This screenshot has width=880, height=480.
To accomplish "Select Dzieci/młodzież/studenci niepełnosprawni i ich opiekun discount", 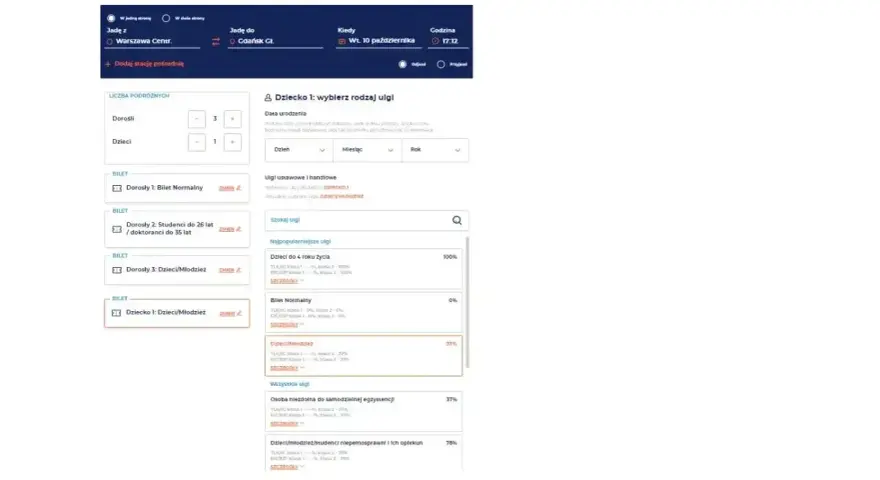I will pyautogui.click(x=364, y=454).
